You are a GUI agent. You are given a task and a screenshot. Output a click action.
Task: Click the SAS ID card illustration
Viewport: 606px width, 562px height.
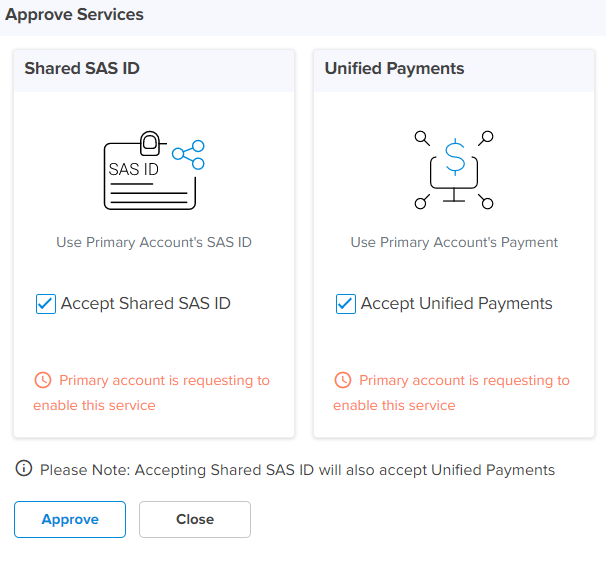(x=150, y=170)
